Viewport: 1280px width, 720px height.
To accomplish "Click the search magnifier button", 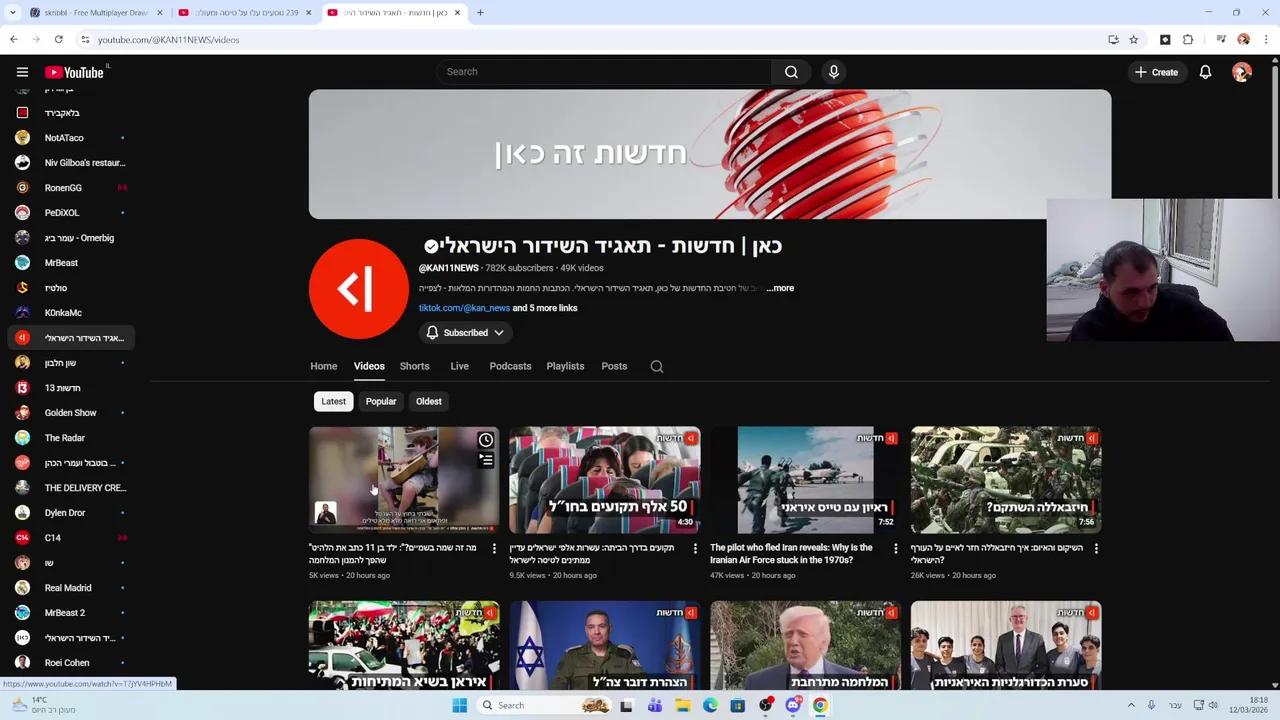I will tap(791, 72).
